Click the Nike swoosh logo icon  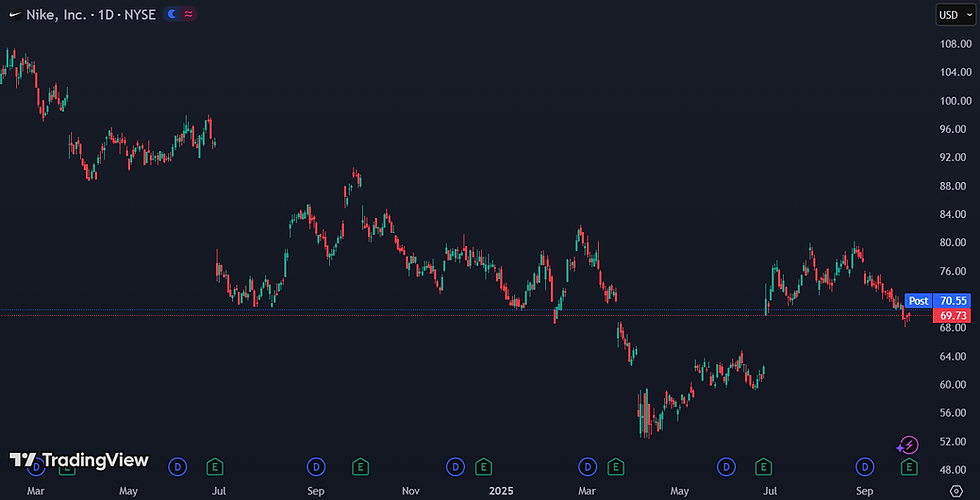point(14,14)
